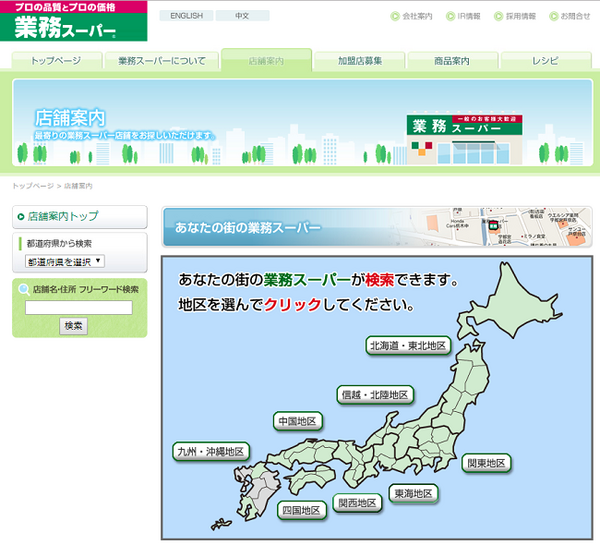Screen dimensions: 600x545
Task: Focus the free-word store search field
Action: [79, 307]
